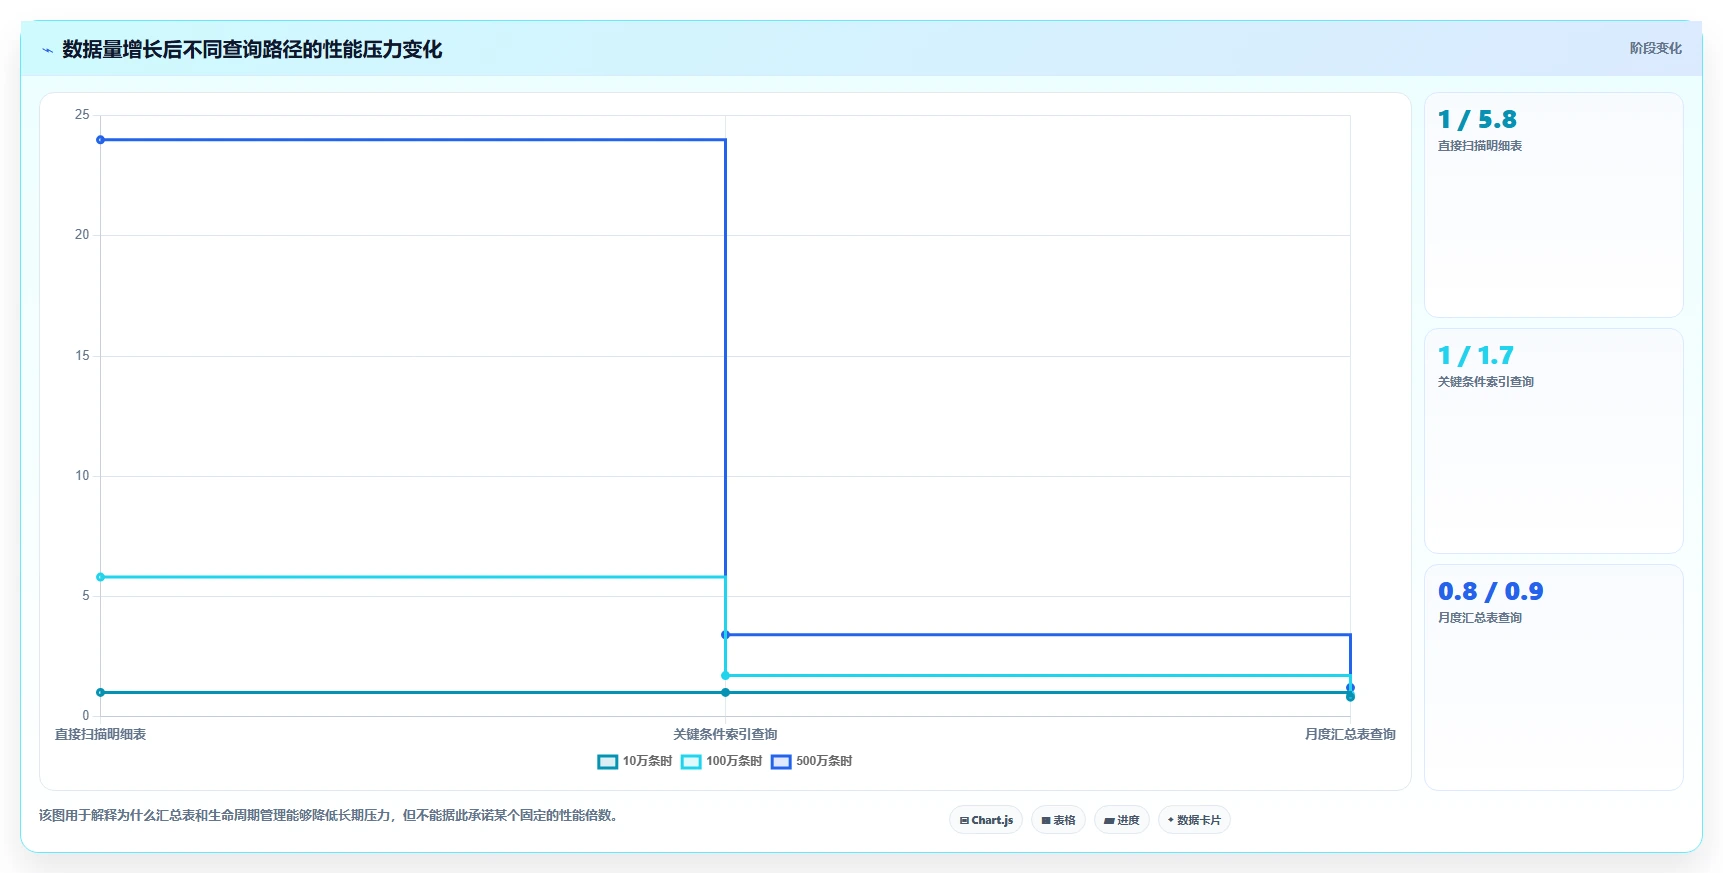Click the sparkle icon inside the 数据卡片 pill
Image resolution: width=1723 pixels, height=873 pixels.
[1171, 820]
